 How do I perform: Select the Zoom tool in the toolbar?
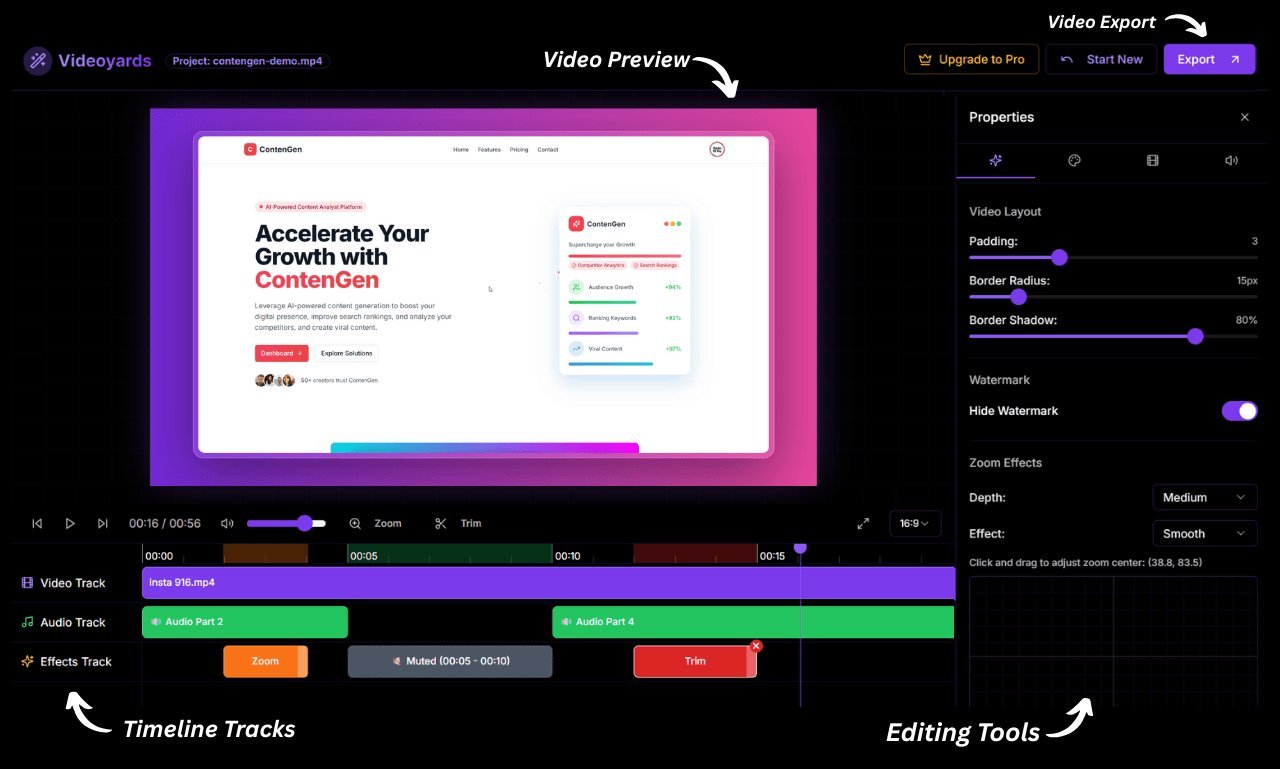point(376,523)
